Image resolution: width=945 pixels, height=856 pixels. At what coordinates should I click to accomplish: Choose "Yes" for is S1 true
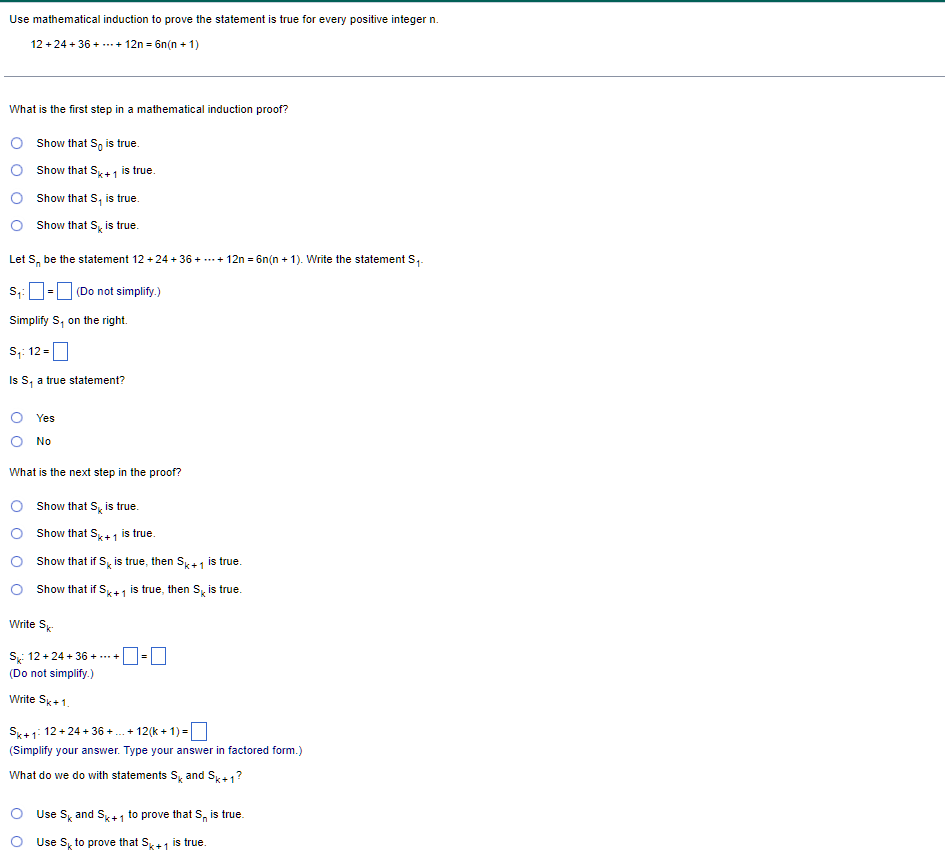pos(17,418)
